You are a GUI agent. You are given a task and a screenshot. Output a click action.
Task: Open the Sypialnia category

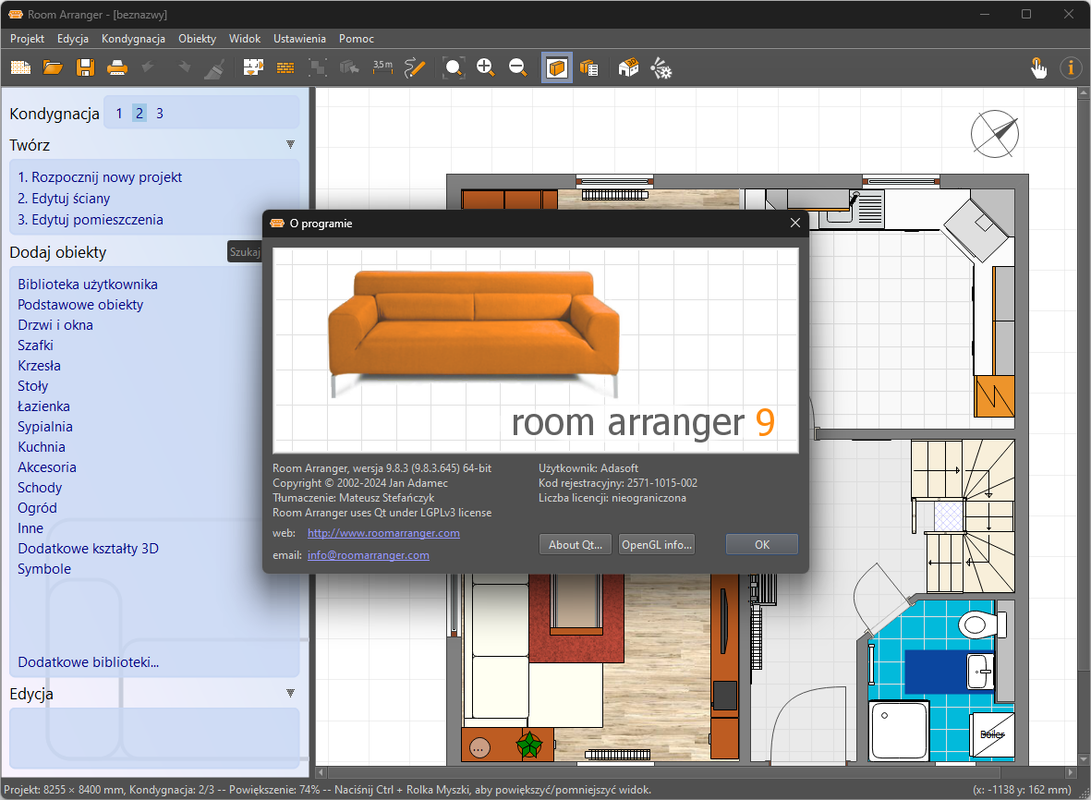[x=45, y=426]
